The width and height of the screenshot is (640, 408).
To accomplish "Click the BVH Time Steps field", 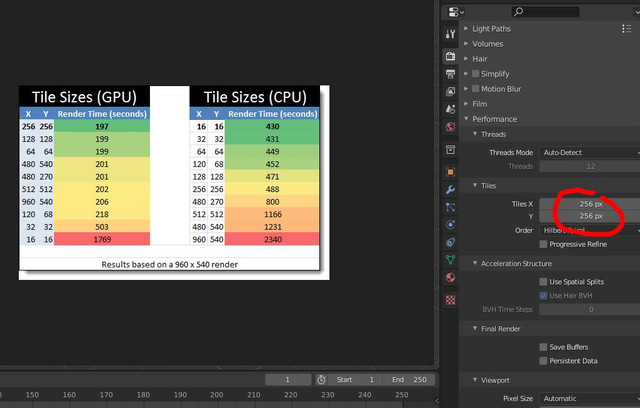I will [589, 309].
